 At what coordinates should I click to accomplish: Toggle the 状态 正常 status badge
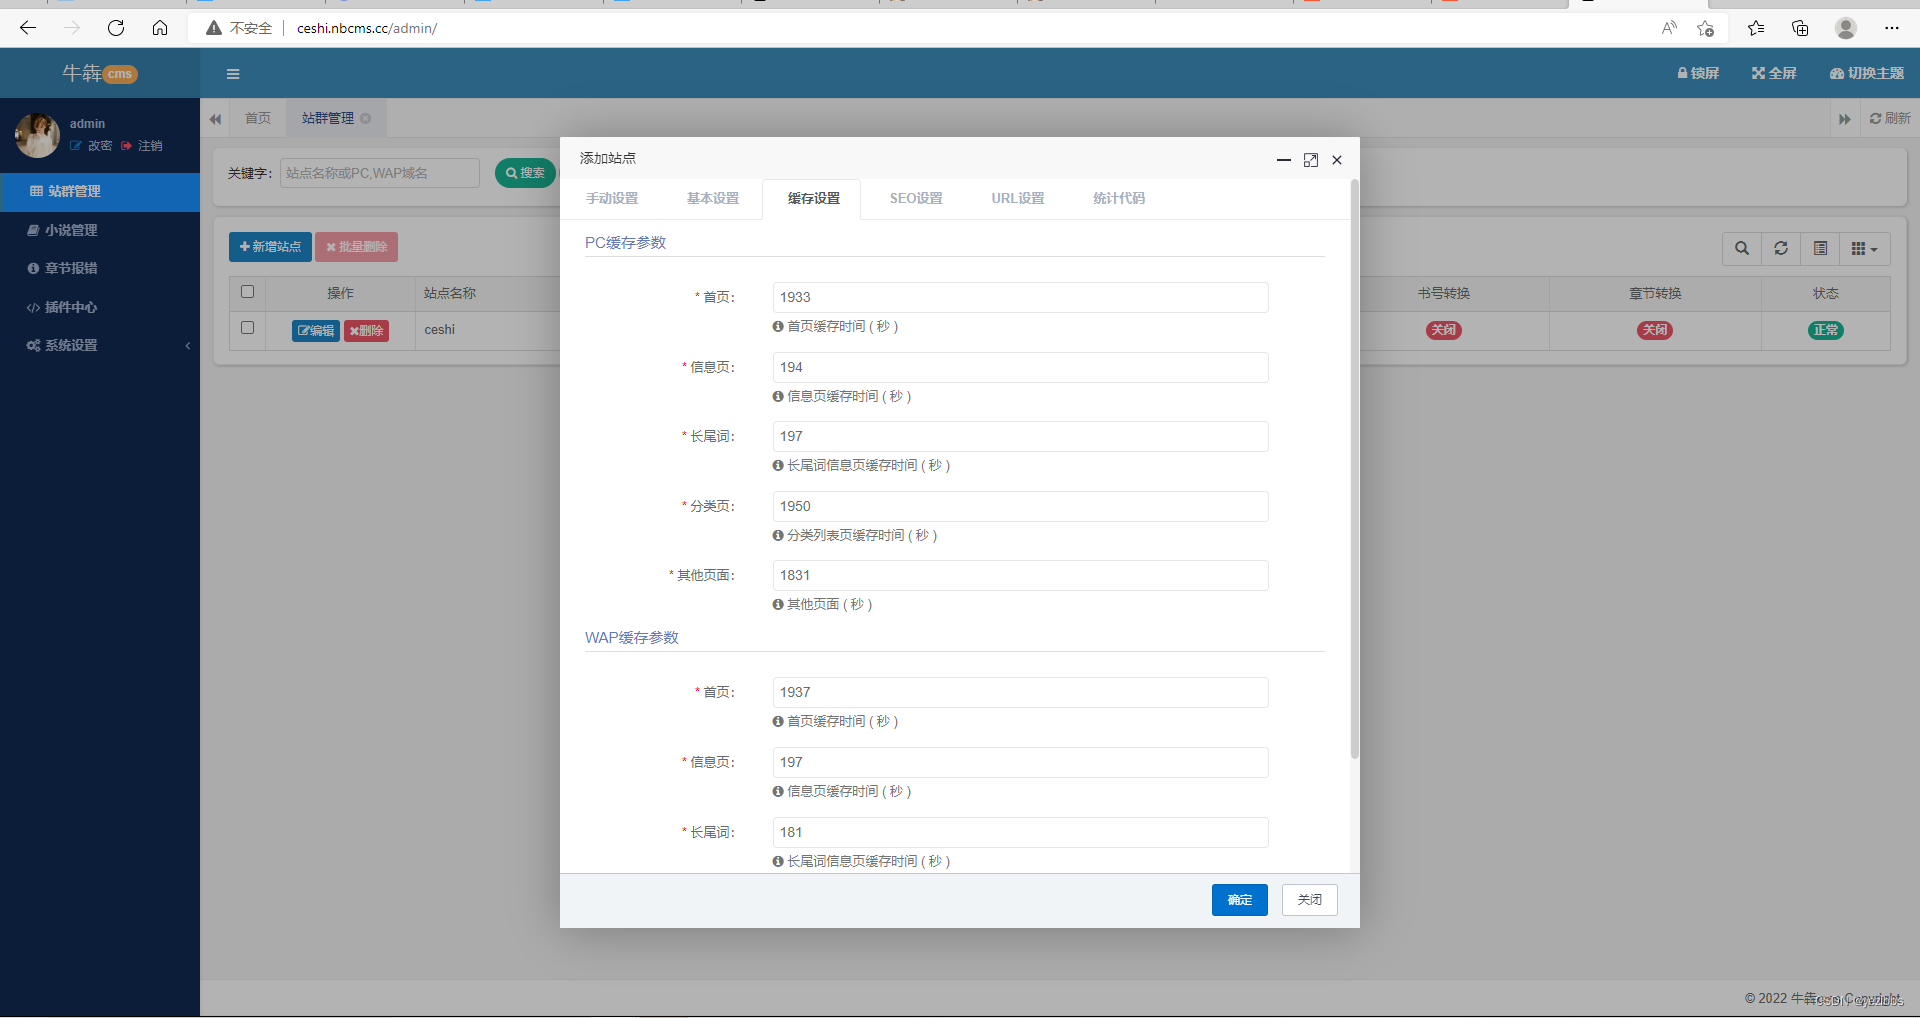click(1825, 330)
